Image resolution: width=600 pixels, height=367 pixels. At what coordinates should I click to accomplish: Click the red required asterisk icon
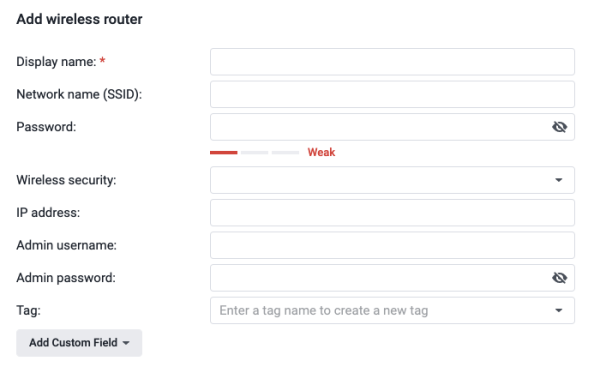click(x=103, y=60)
